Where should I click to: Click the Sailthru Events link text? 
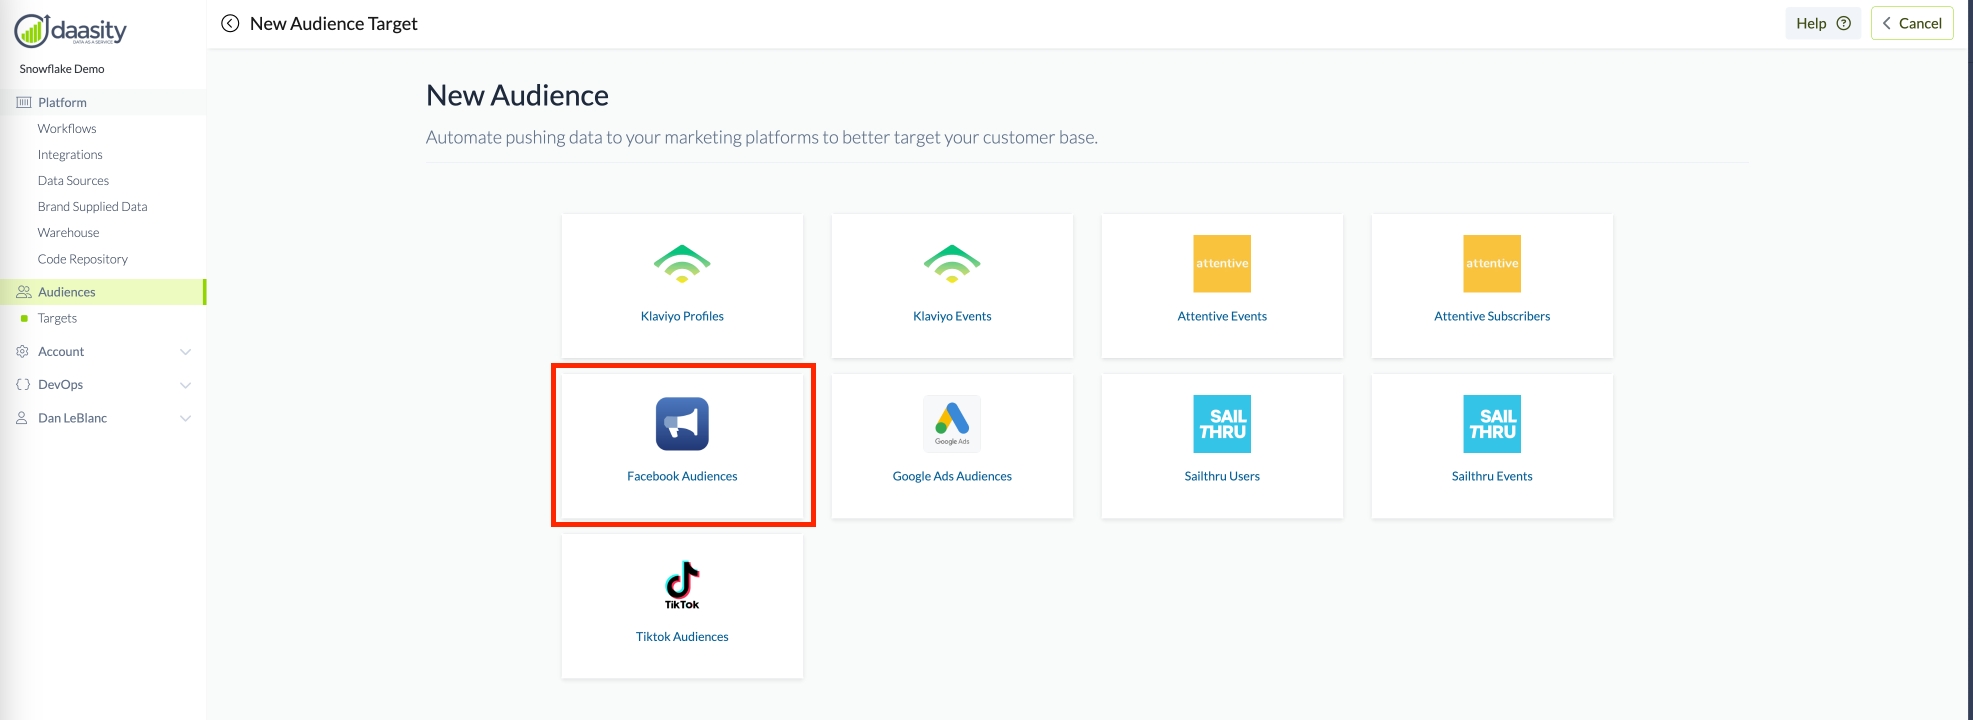click(1492, 476)
